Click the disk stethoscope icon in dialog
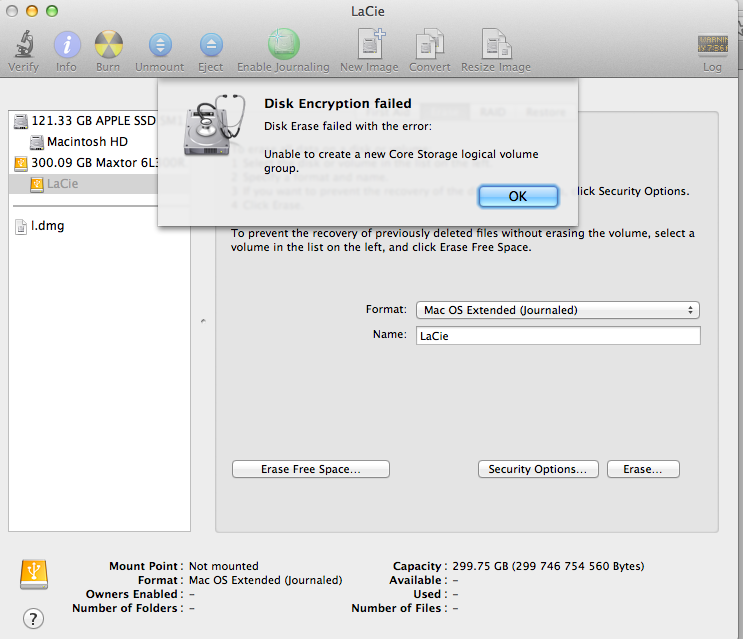743x639 pixels. 215,125
